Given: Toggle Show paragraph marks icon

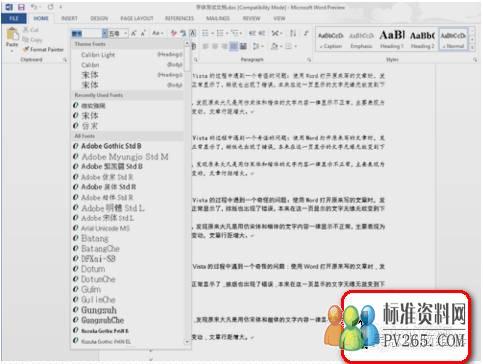Looking at the screenshot, I should [306, 33].
